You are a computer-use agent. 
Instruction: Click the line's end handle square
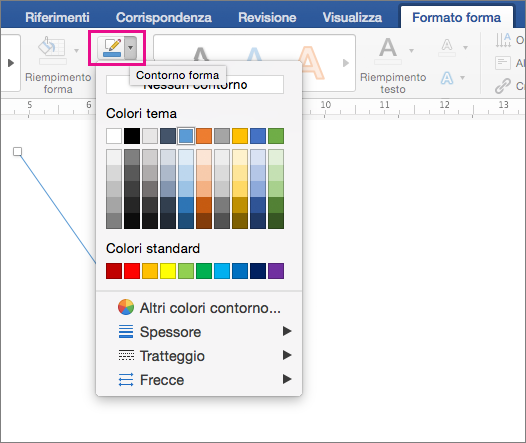17,152
